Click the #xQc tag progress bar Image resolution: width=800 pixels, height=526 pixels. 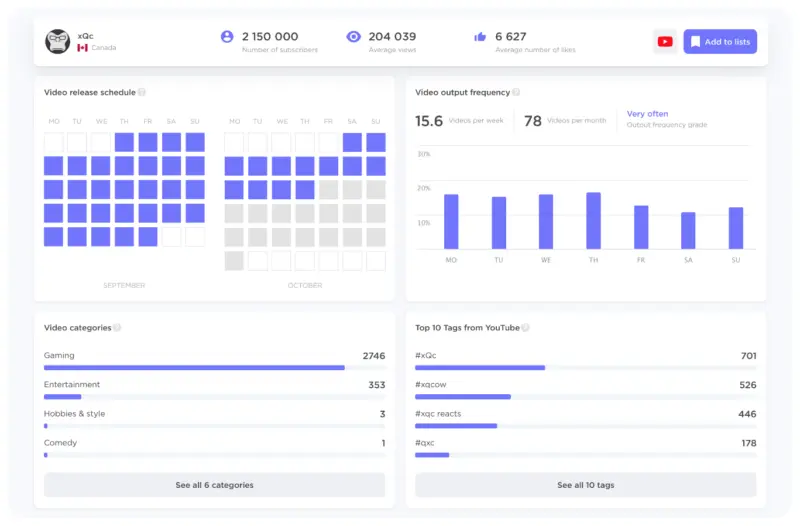[x=480, y=368]
